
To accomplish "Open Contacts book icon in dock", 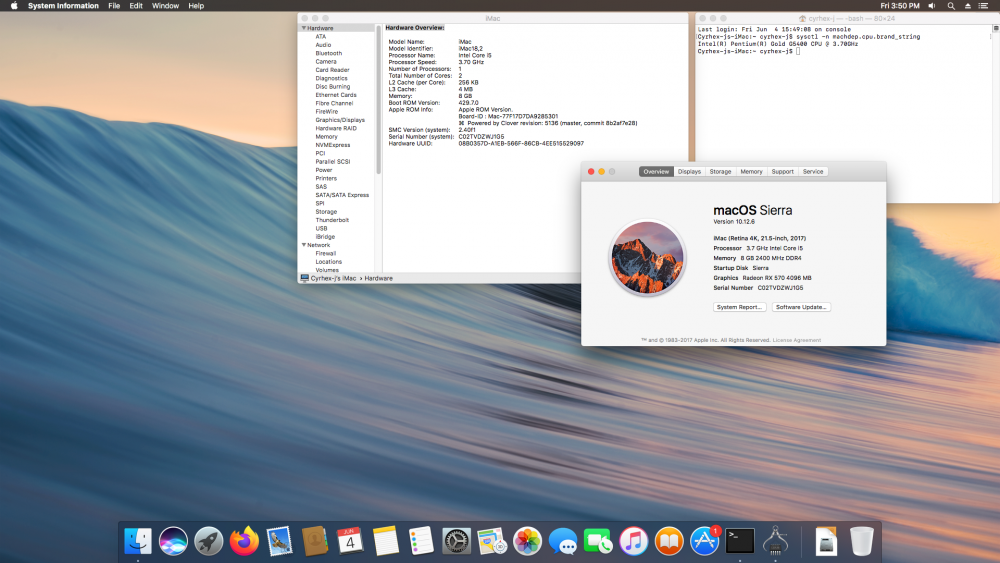I will click(x=315, y=541).
